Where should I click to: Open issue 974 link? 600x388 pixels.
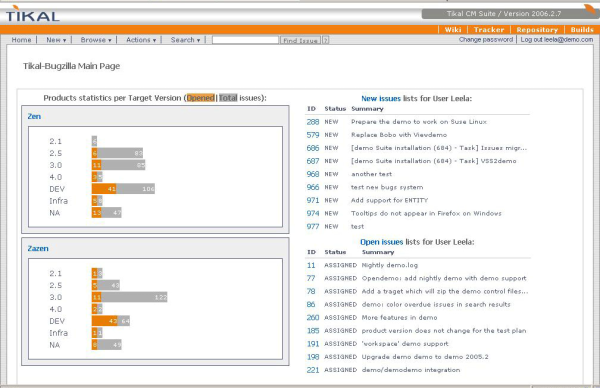point(313,213)
